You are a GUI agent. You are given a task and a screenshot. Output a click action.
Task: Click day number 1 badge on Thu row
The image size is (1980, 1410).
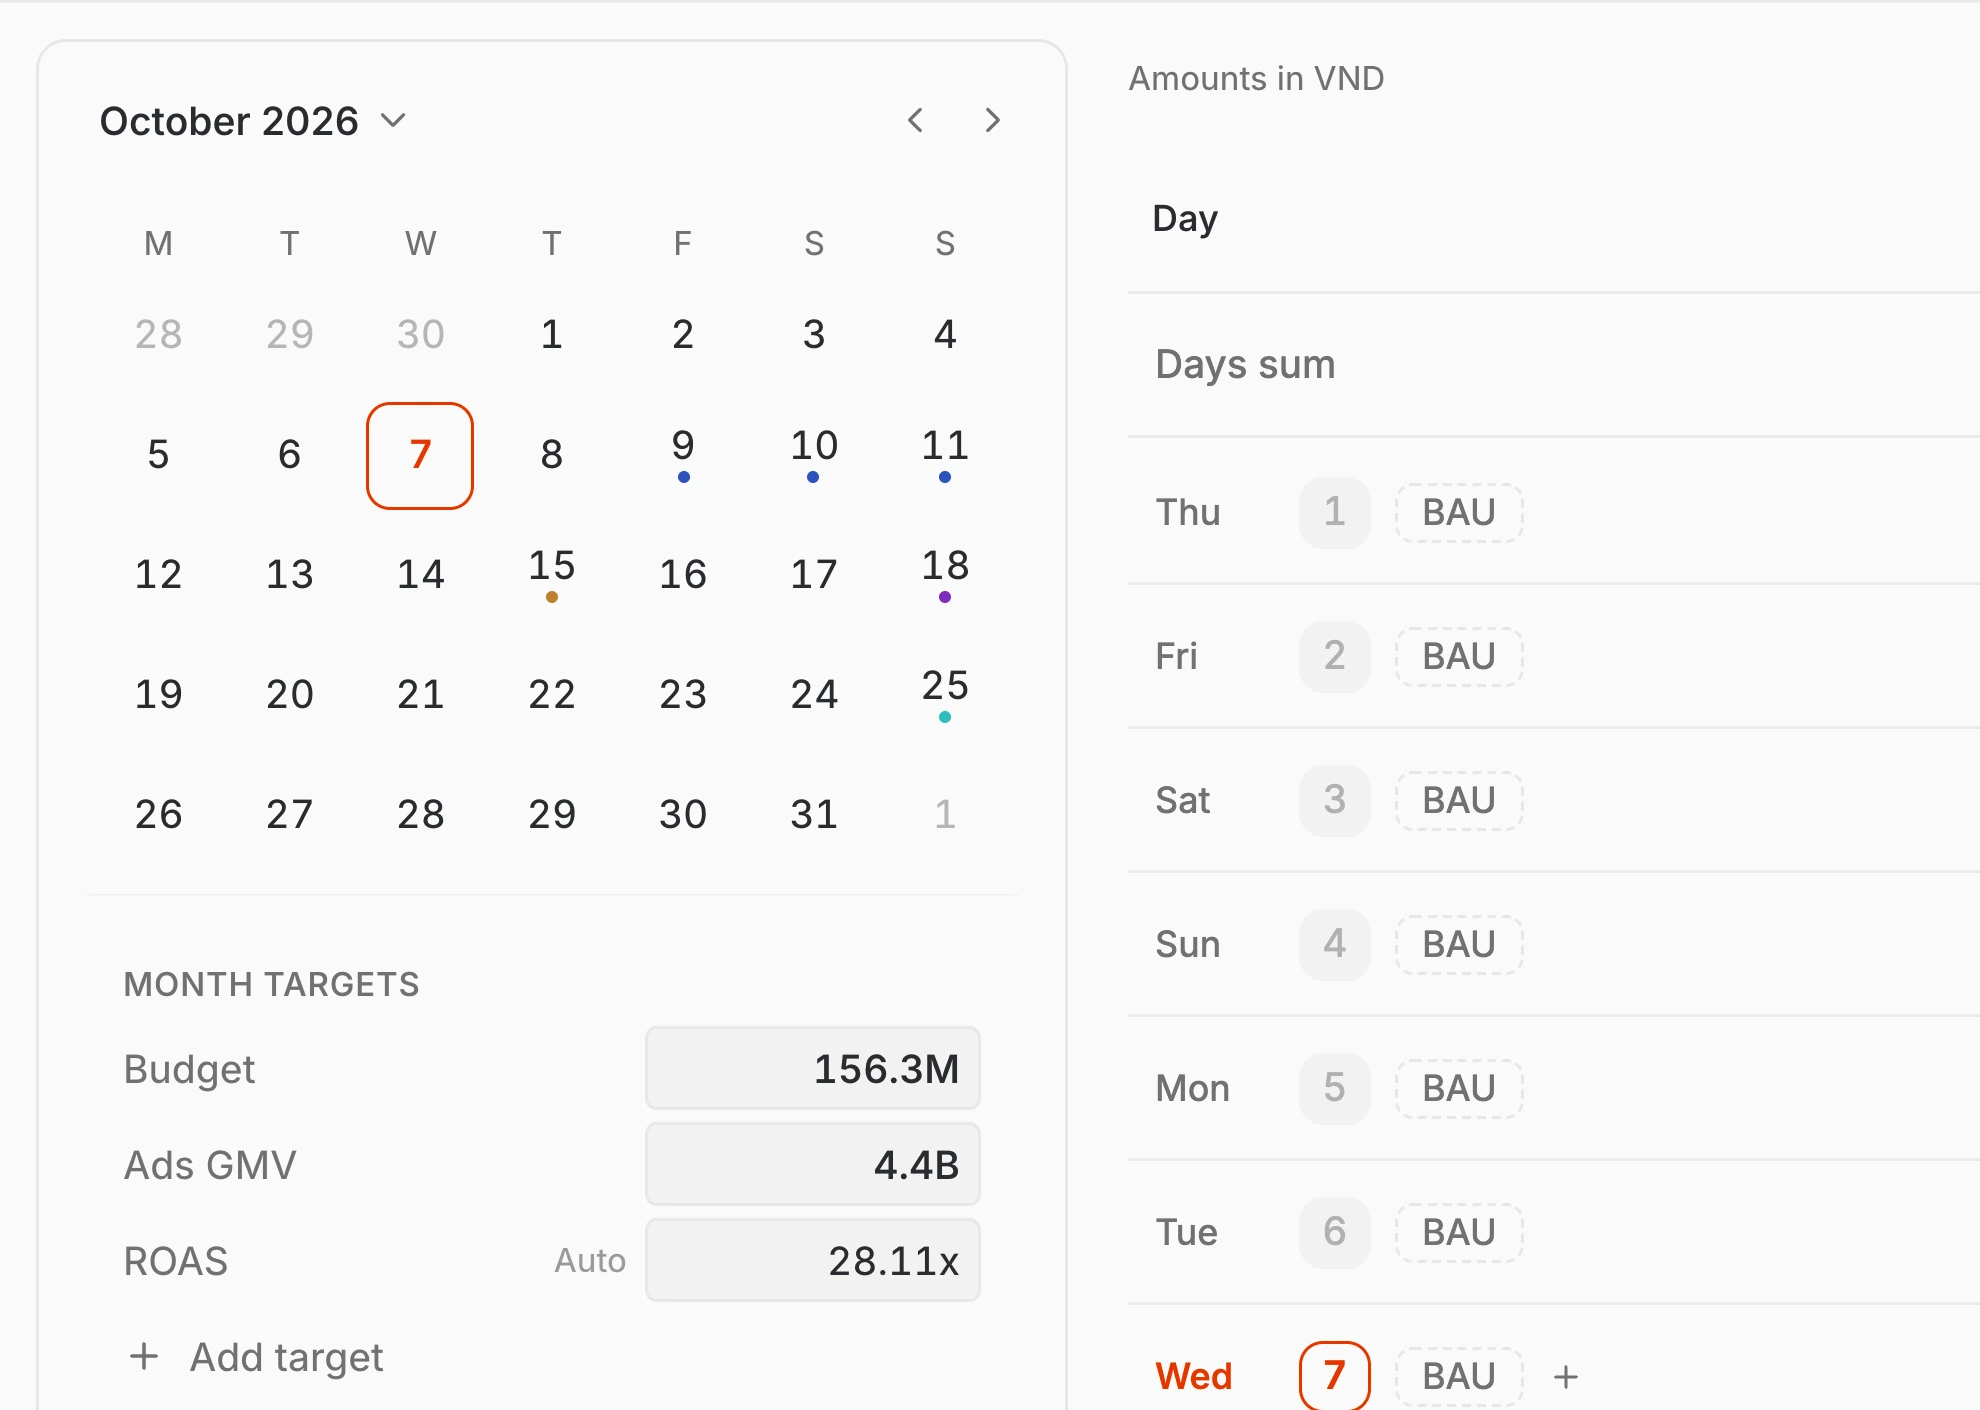(1334, 513)
